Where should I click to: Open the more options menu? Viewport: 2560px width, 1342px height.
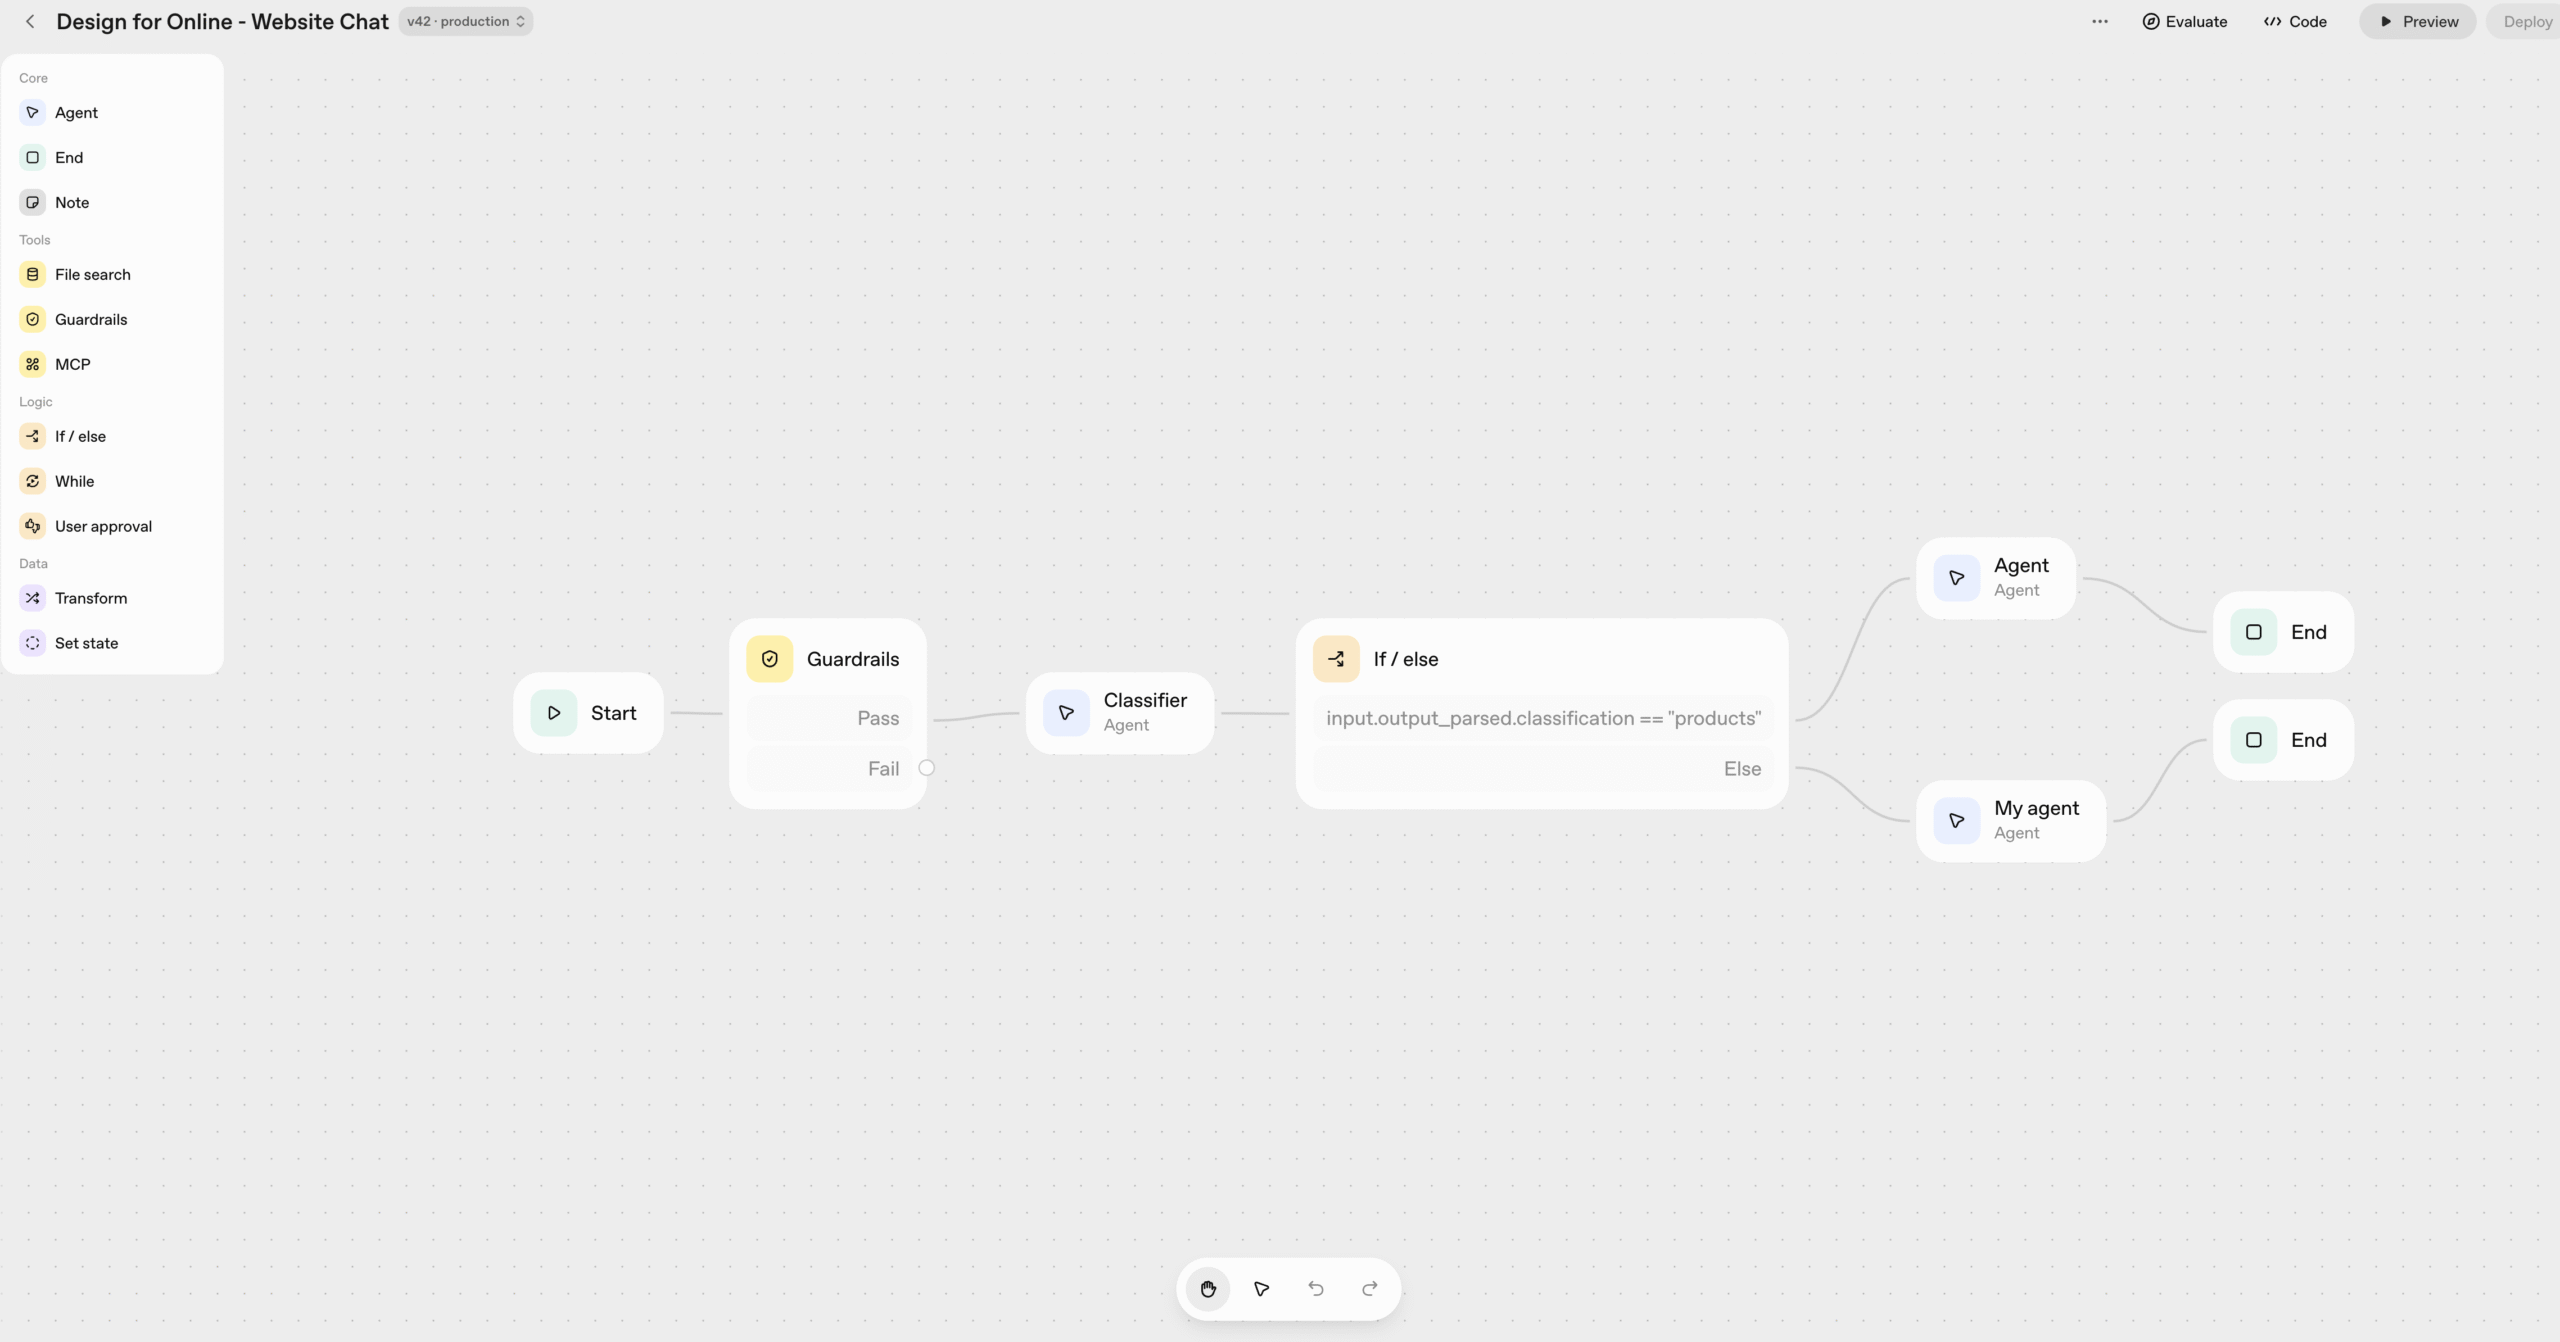[x=2100, y=21]
